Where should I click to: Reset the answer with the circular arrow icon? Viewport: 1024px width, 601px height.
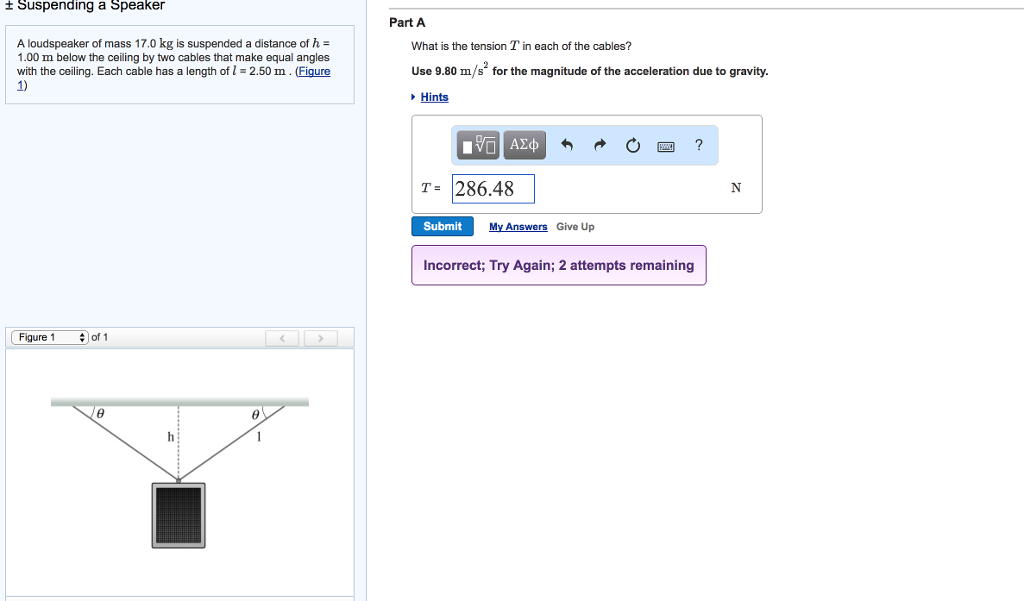pos(633,146)
